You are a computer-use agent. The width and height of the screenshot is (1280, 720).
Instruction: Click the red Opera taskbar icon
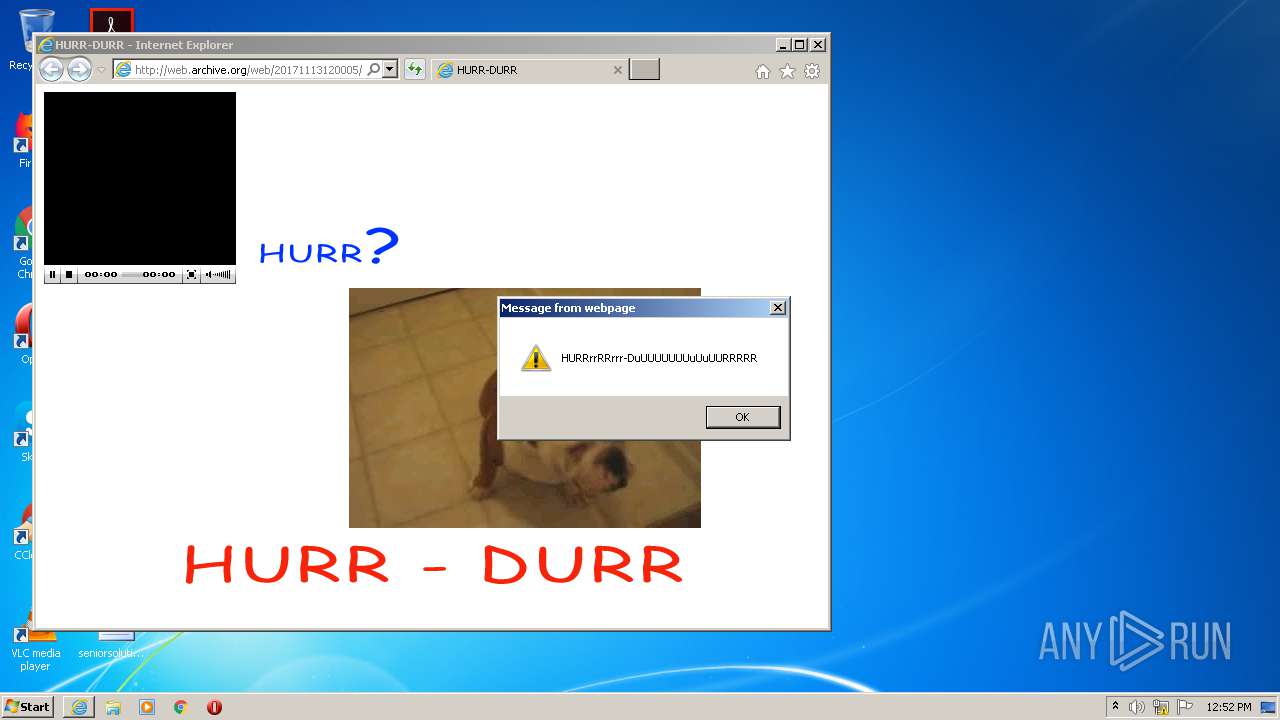[214, 707]
